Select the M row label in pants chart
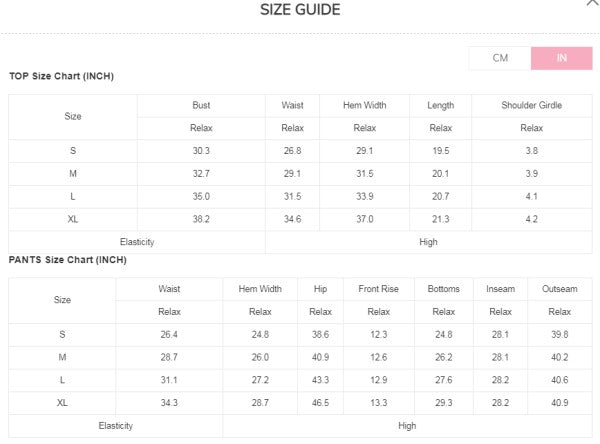 coord(62,357)
